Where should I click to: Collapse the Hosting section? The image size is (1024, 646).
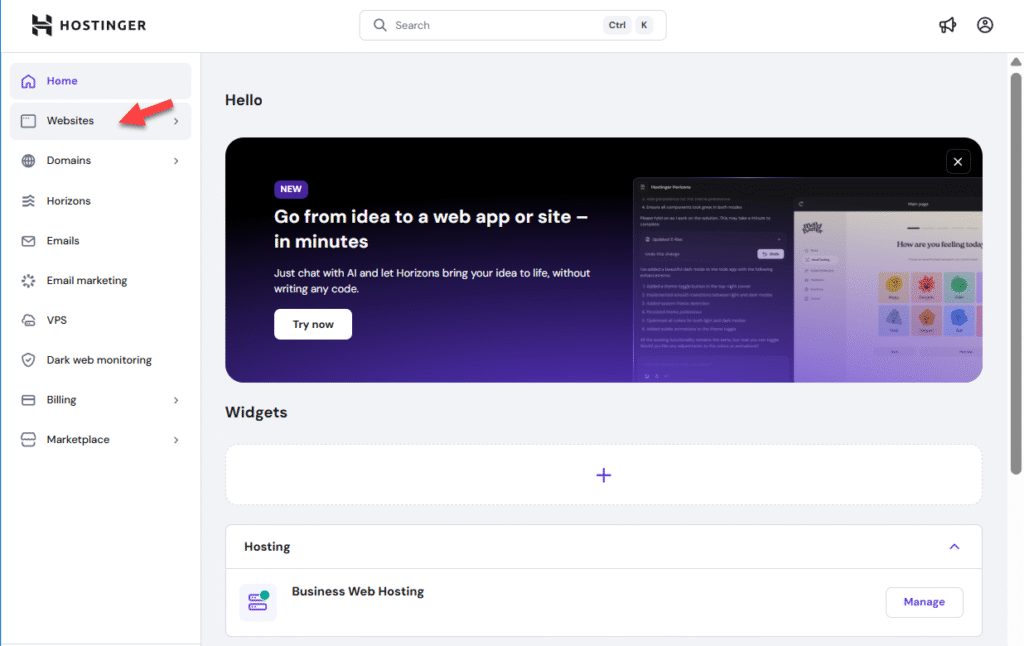point(954,547)
